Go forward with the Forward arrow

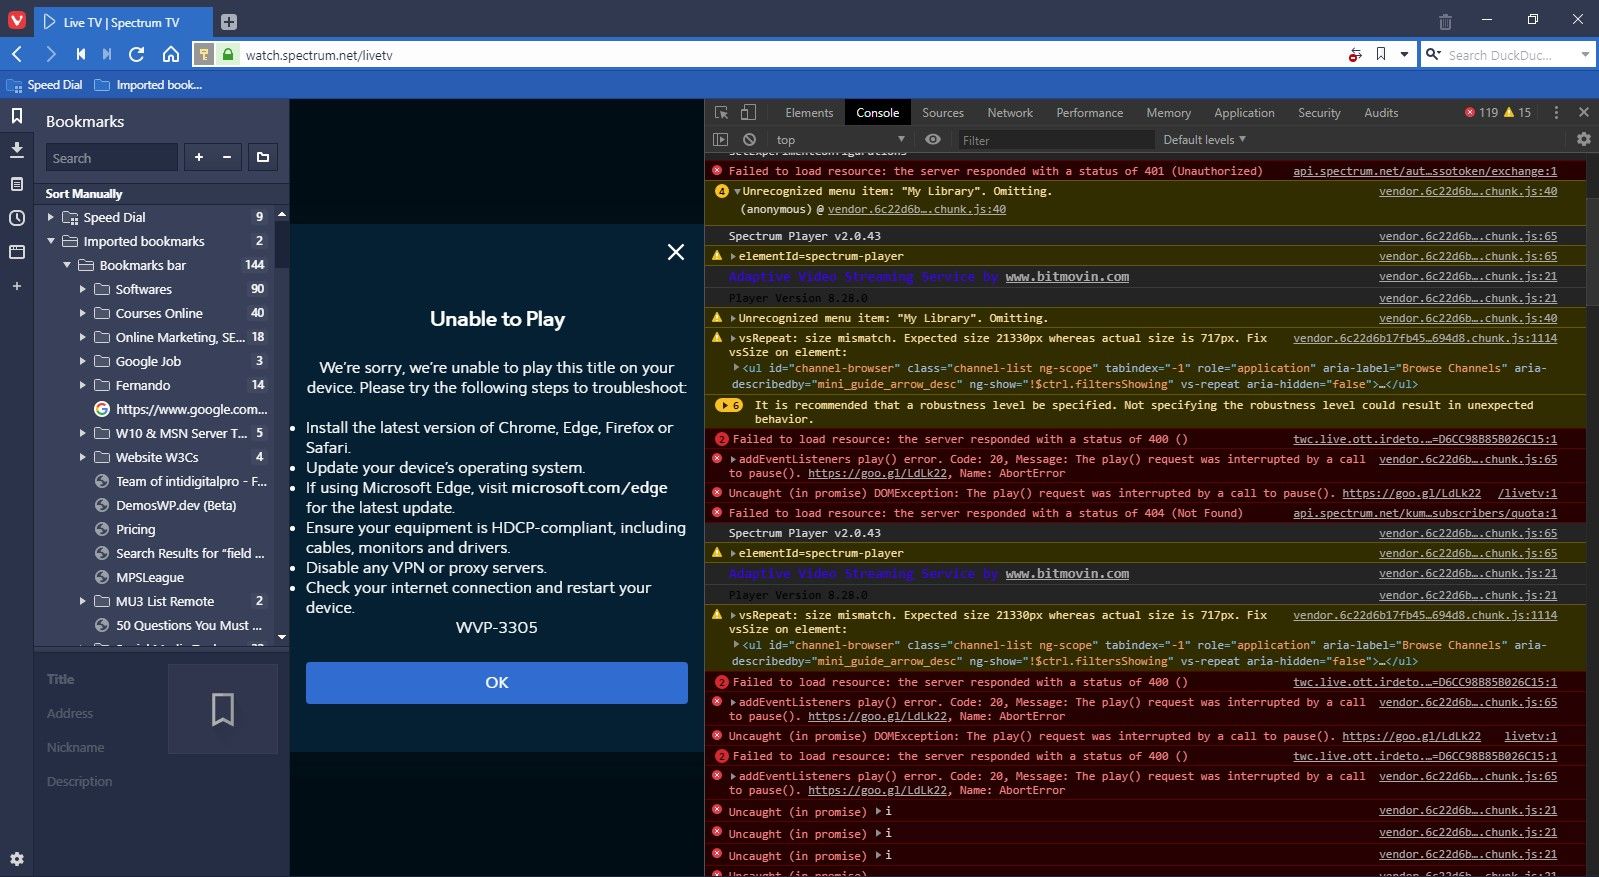click(x=50, y=54)
